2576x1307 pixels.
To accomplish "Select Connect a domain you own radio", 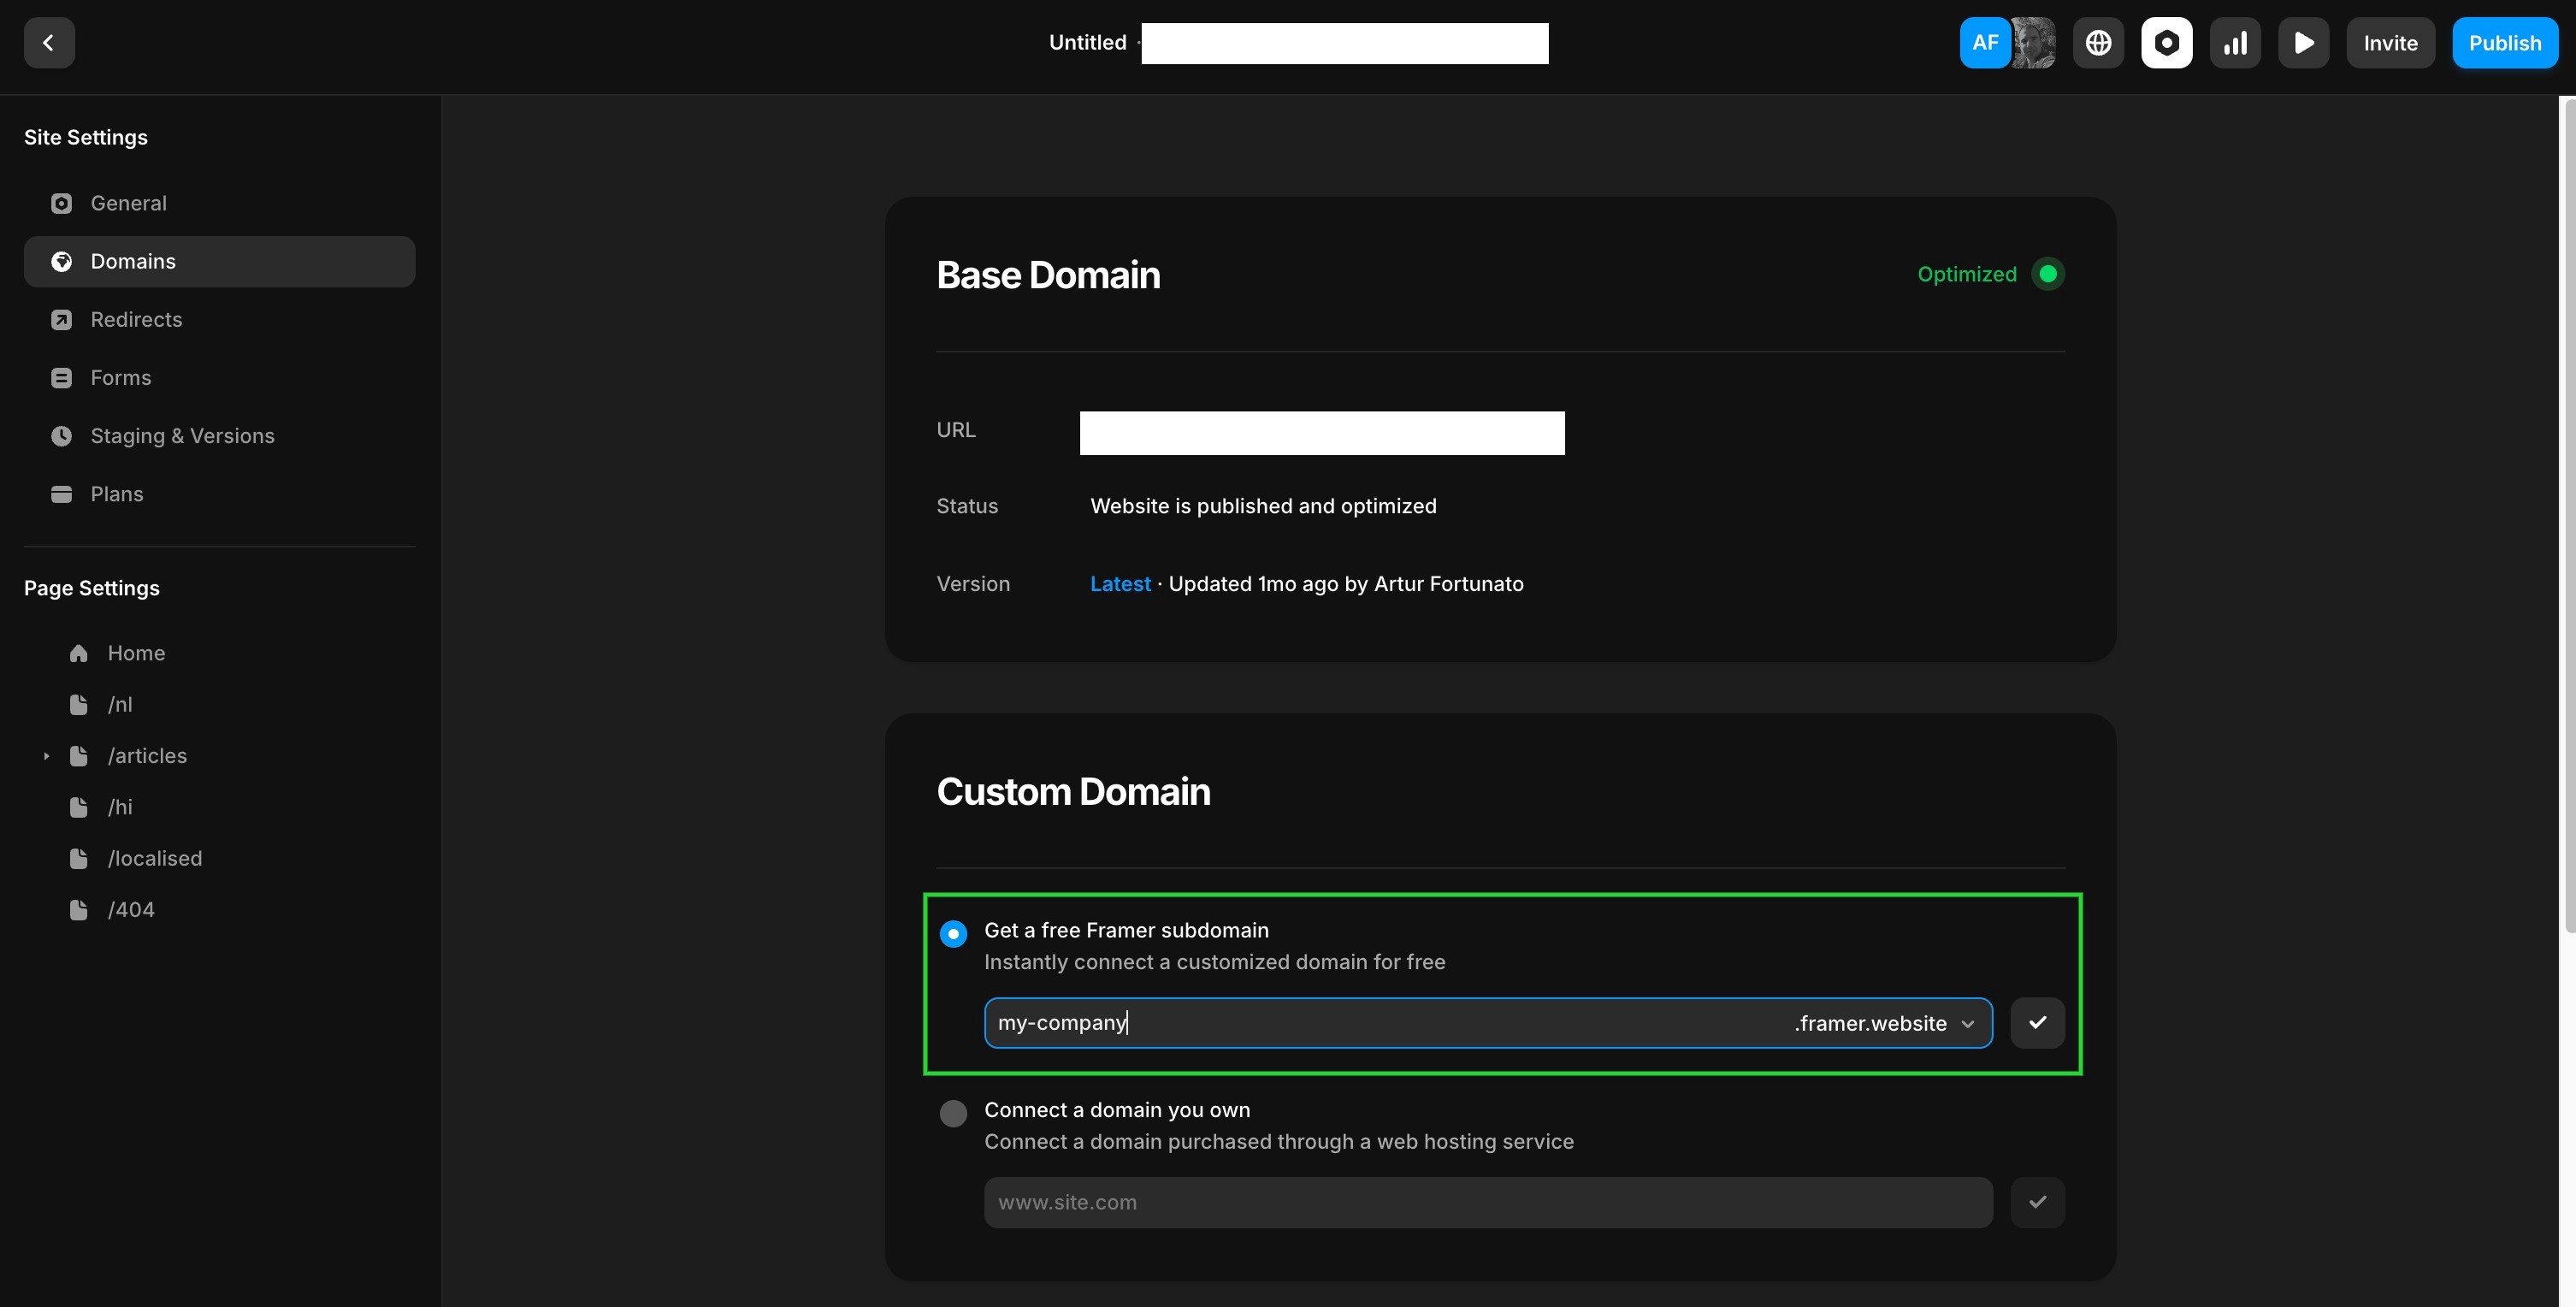I will tap(953, 1113).
